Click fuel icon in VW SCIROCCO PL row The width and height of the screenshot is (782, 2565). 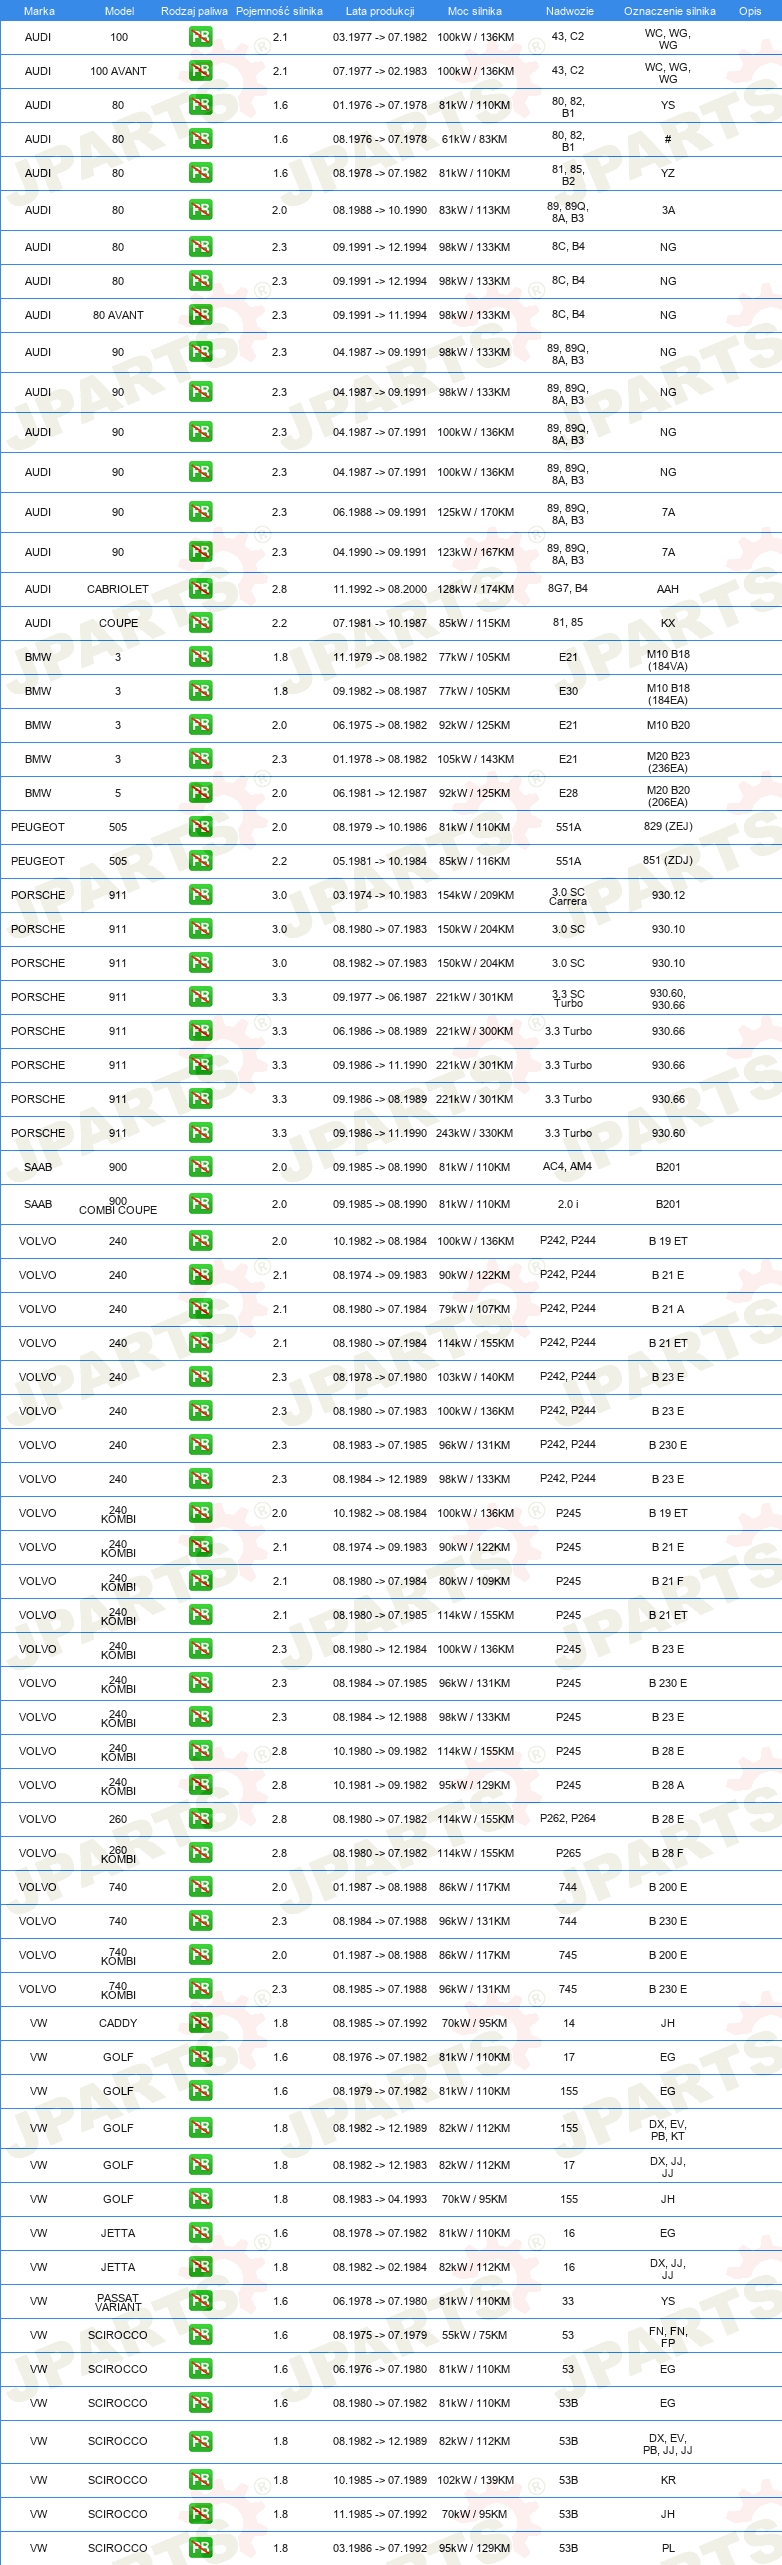coord(200,2548)
